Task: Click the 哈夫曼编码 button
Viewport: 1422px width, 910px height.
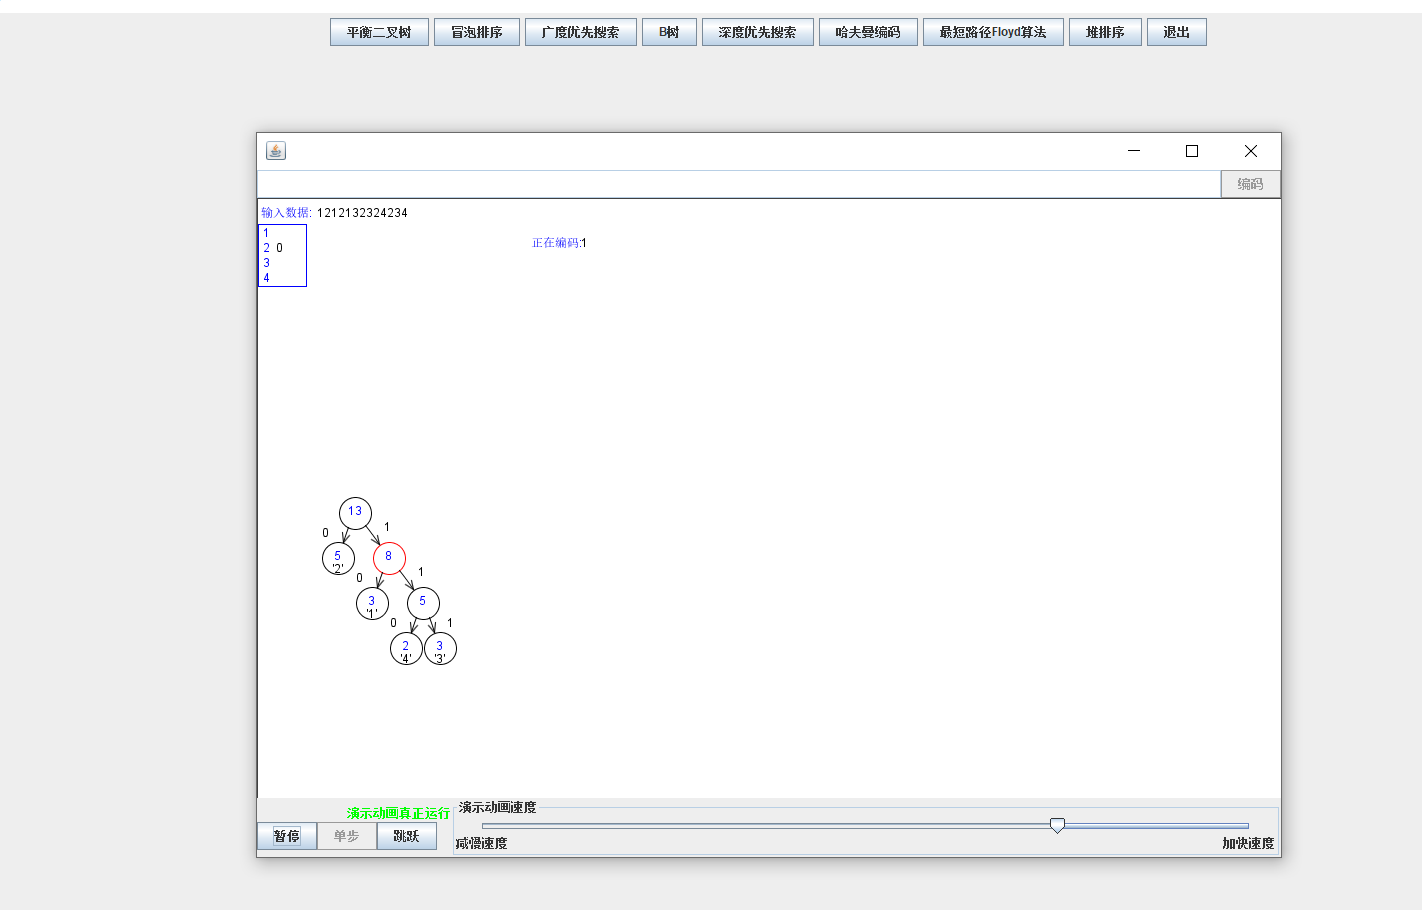Action: pos(868,33)
